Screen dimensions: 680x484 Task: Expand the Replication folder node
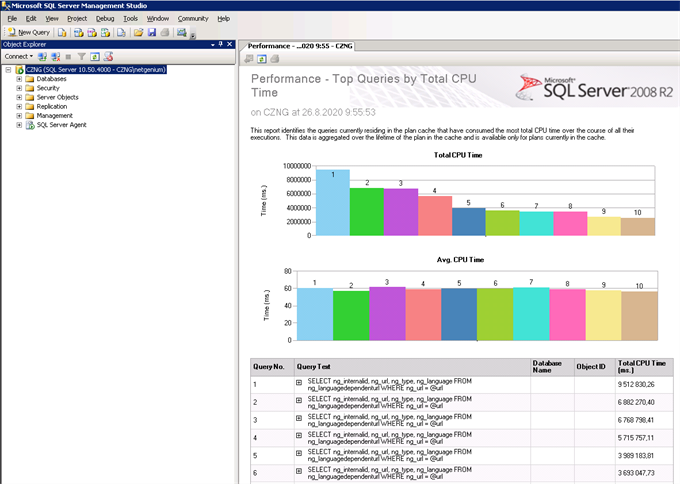tap(19, 106)
